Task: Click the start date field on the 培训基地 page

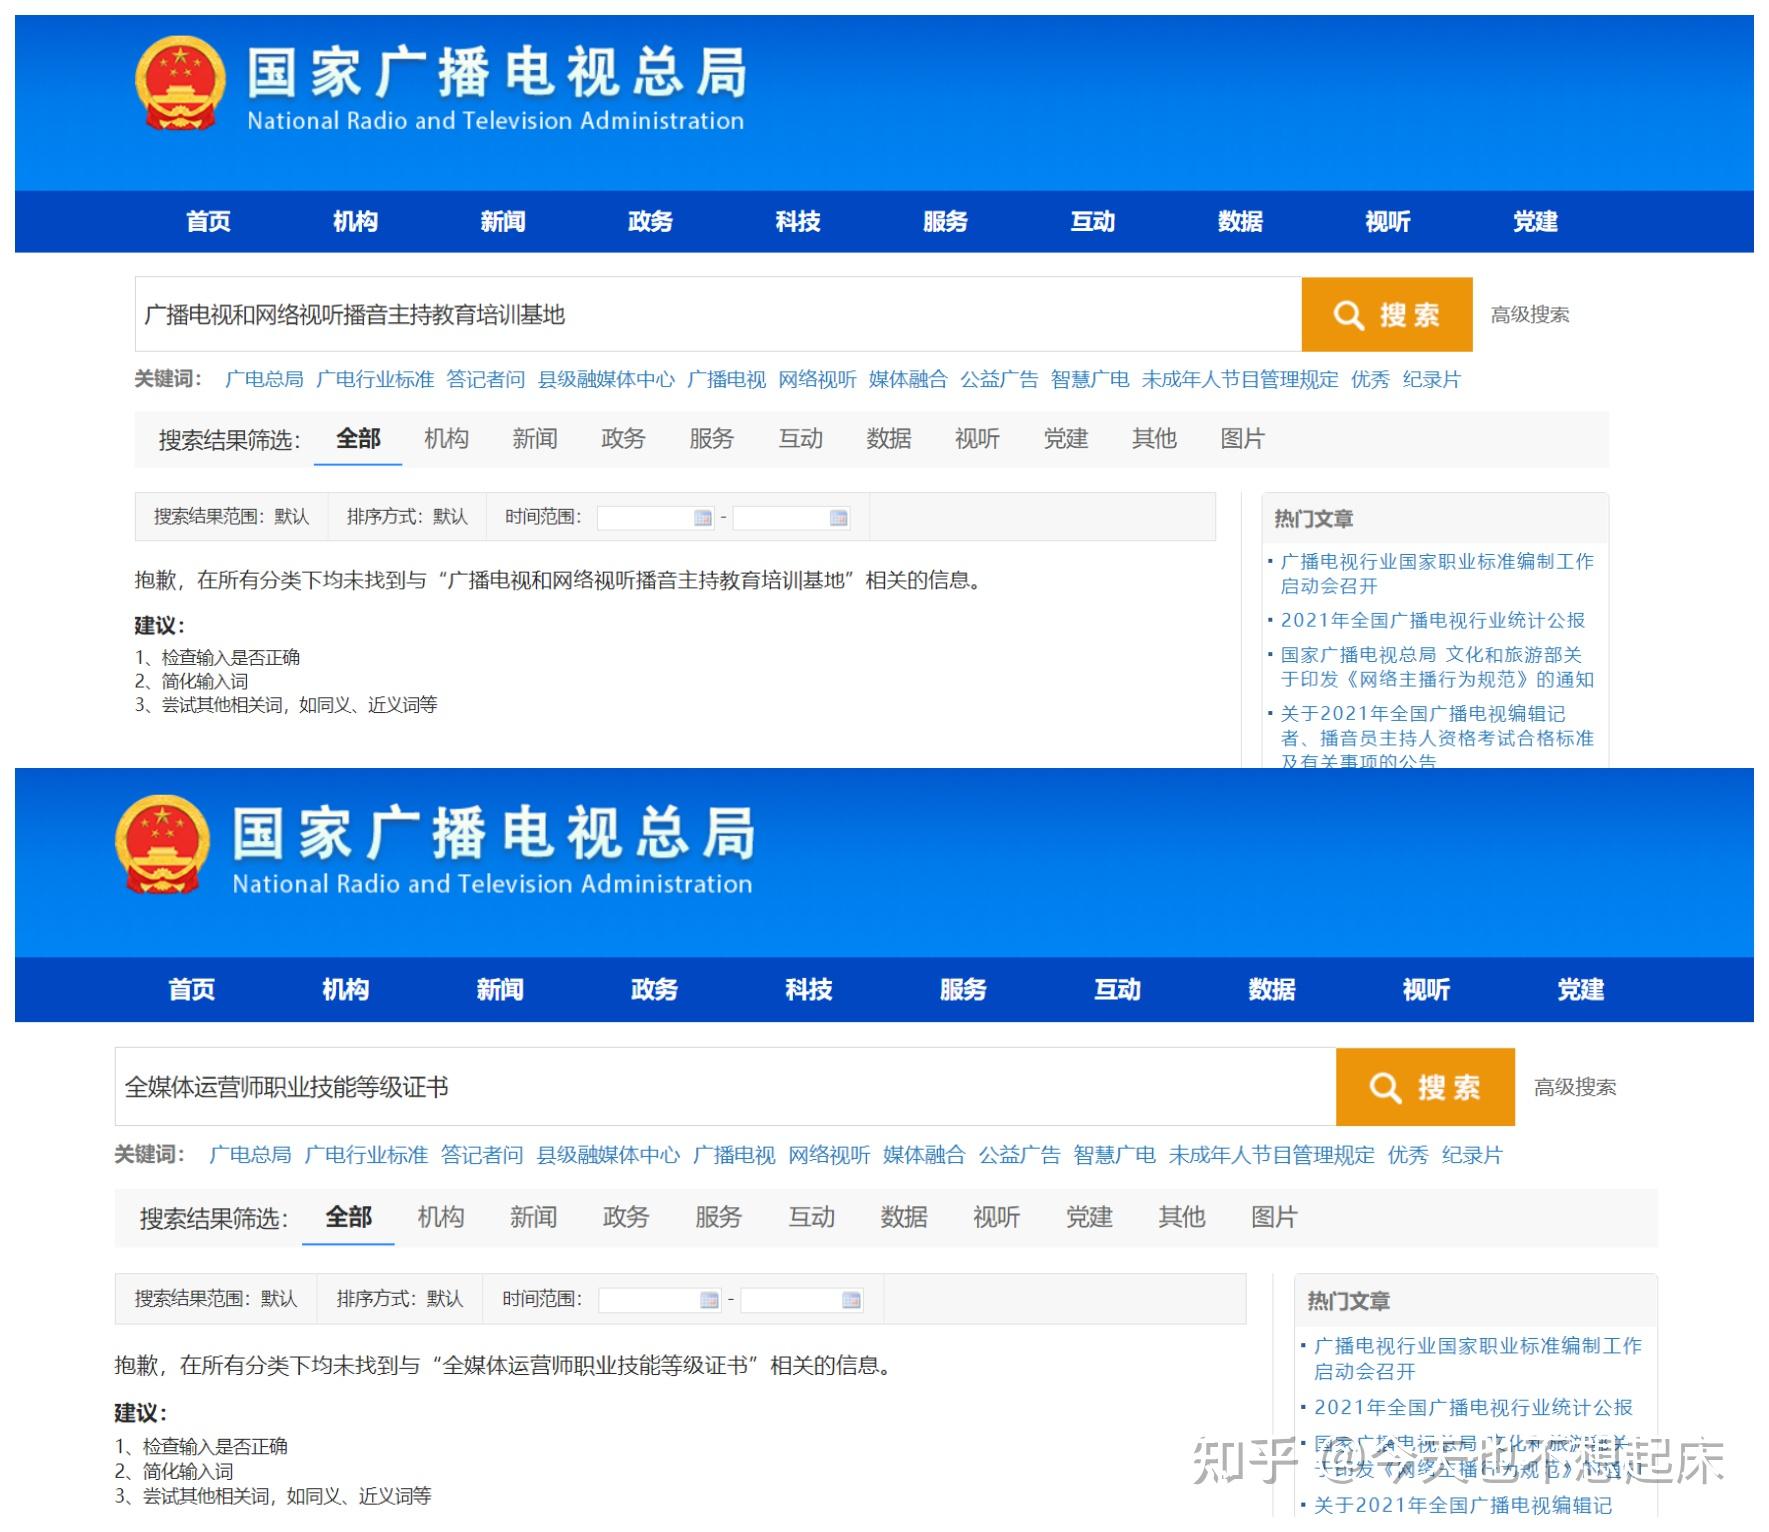Action: click(655, 518)
